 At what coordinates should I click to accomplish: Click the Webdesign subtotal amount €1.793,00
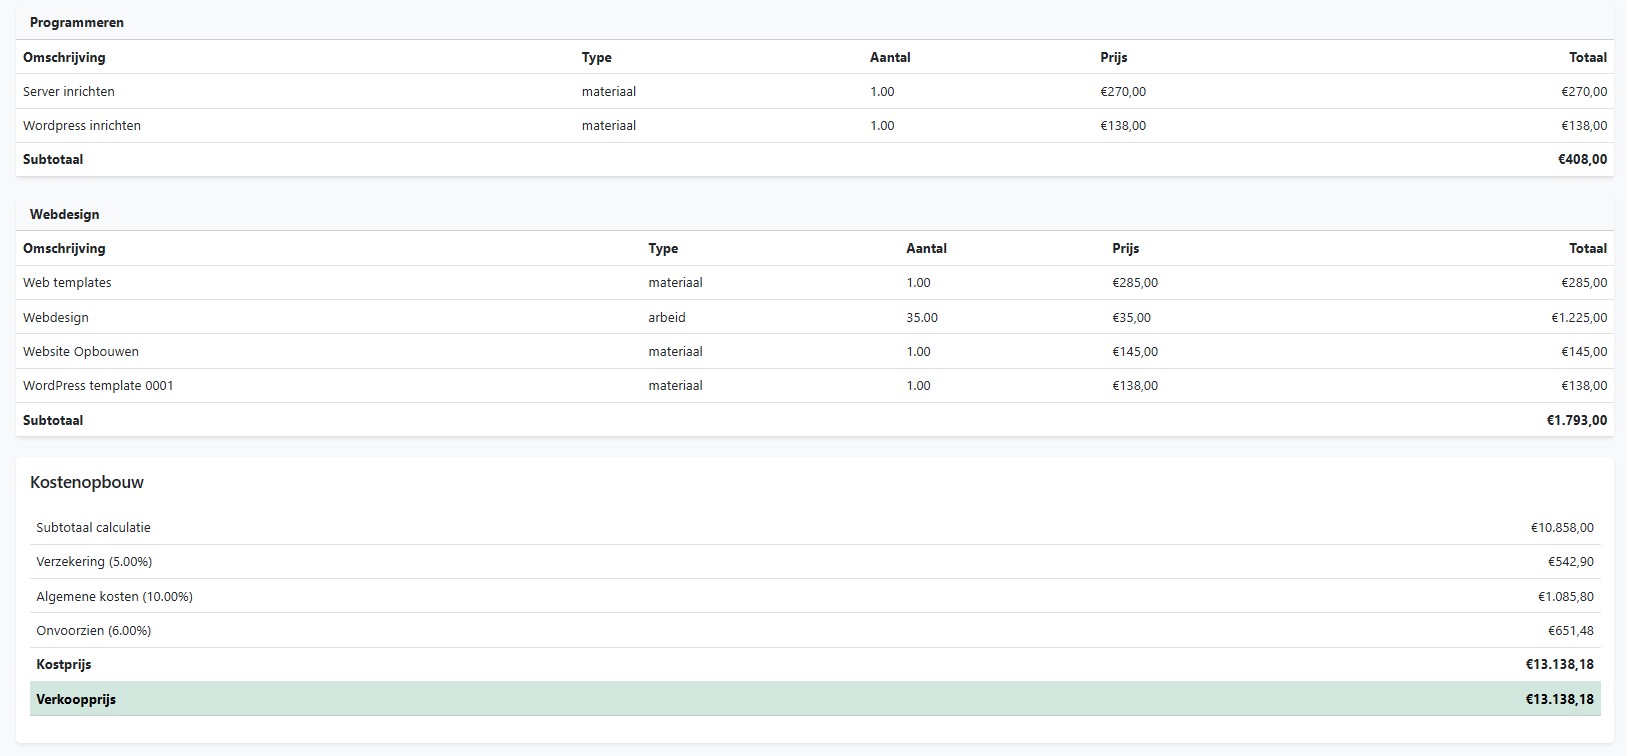coord(1577,420)
